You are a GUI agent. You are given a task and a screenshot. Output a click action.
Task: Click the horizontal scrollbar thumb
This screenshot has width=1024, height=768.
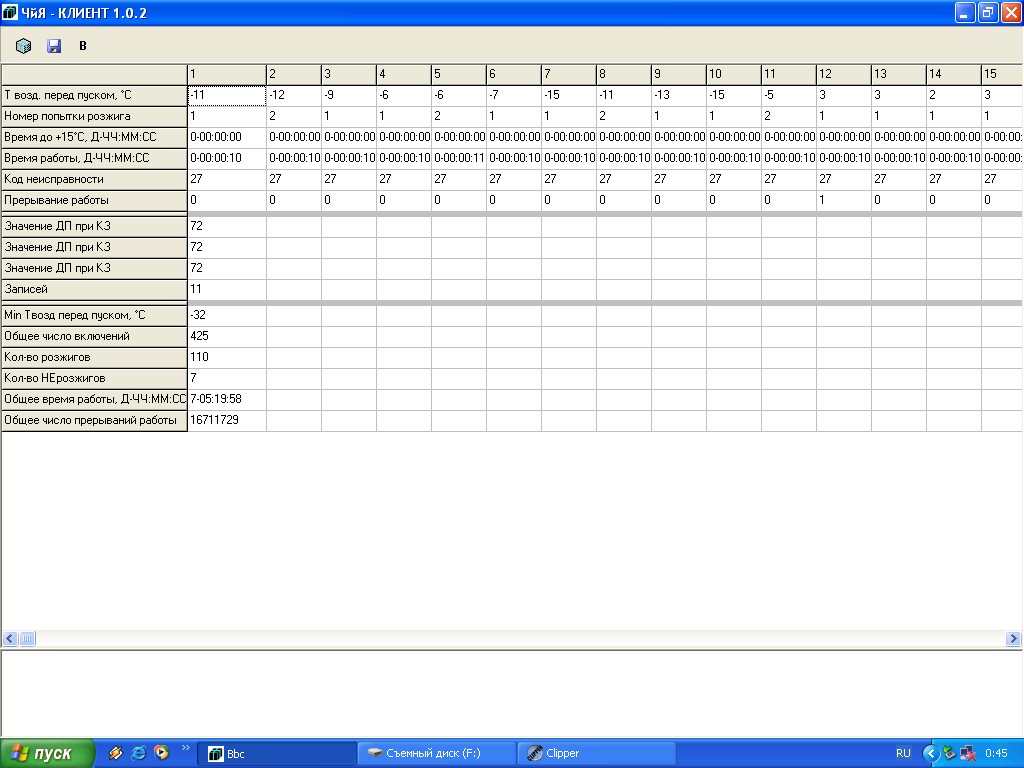point(27,639)
